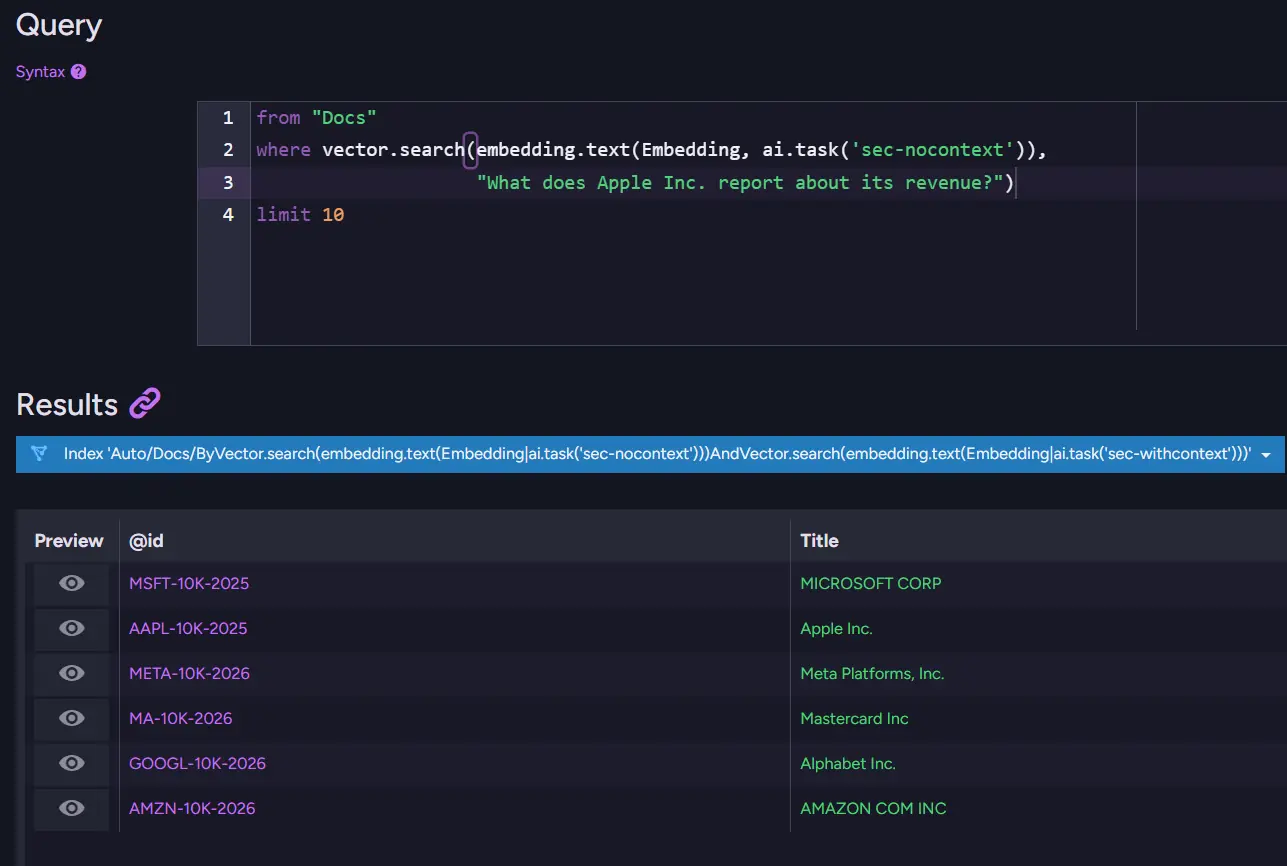
Task: Click the Title column header
Action: pos(819,541)
